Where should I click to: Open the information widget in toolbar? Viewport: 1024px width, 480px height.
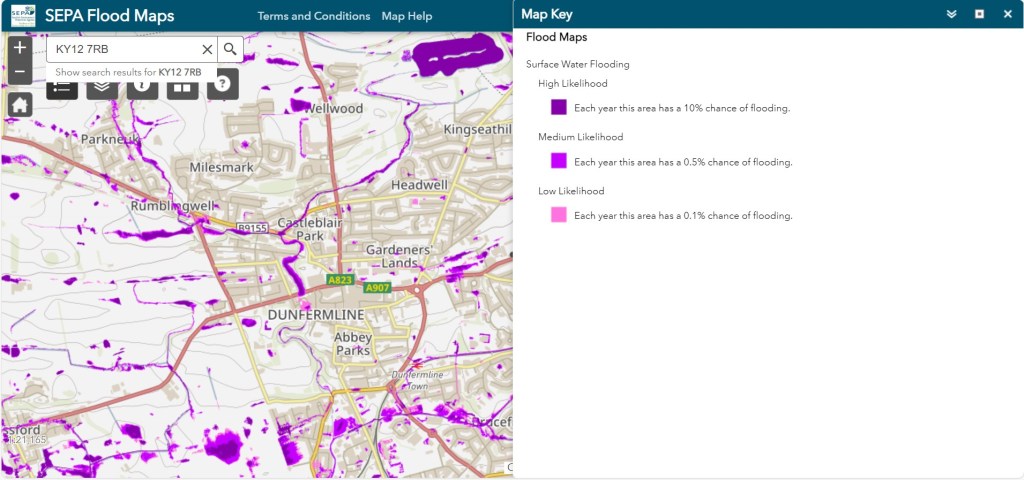pyautogui.click(x=142, y=90)
